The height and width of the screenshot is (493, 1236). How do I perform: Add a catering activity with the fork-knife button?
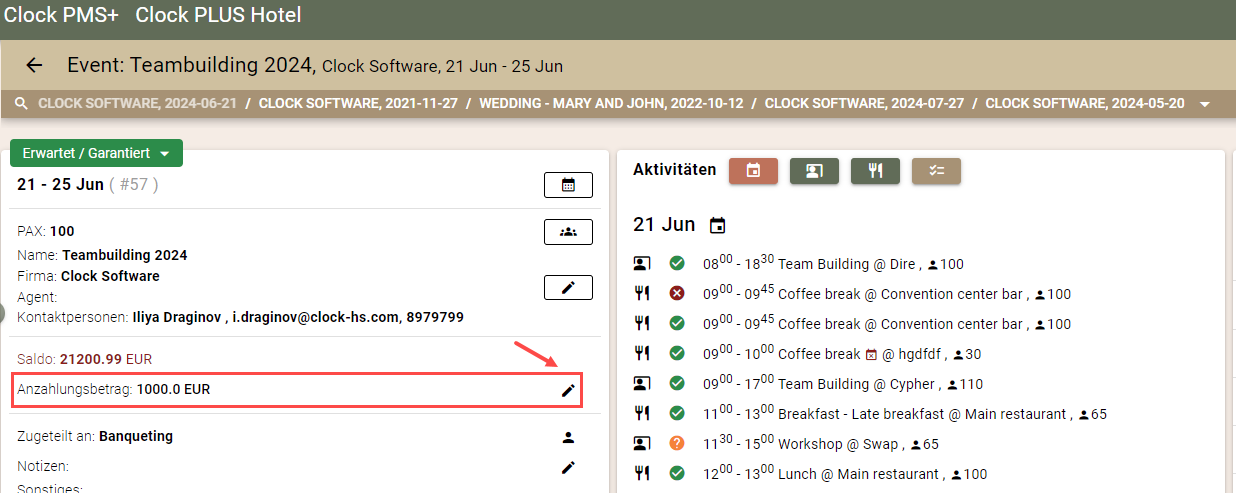point(875,171)
